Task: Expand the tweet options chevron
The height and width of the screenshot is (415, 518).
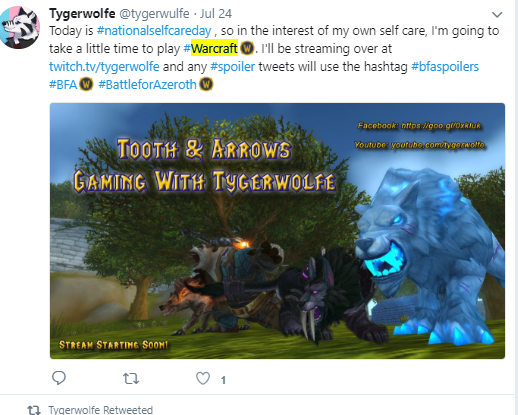Action: pos(497,15)
